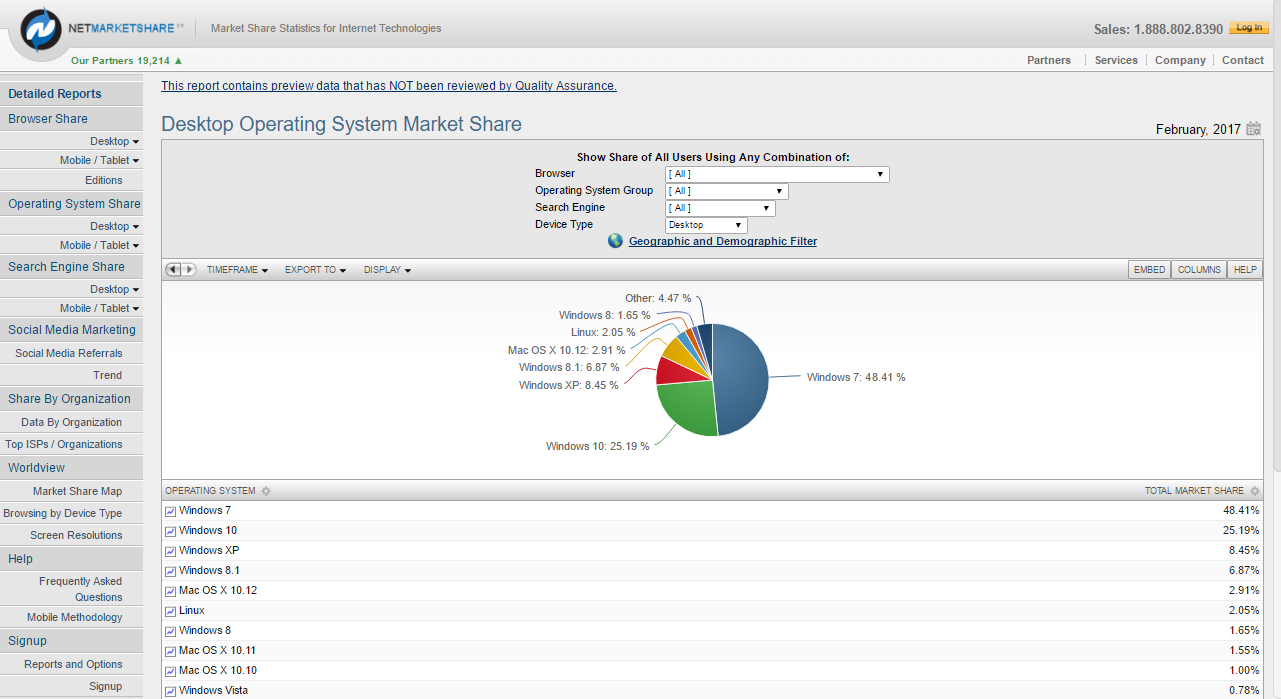Open the Services top menu item
1281x699 pixels.
[1116, 60]
